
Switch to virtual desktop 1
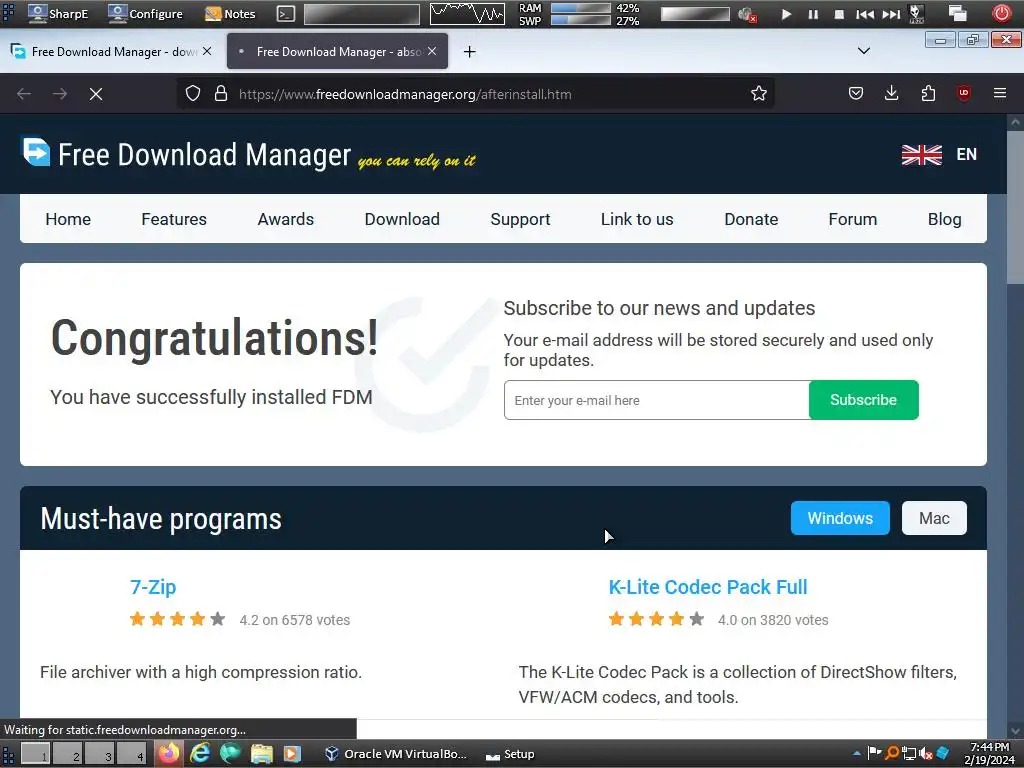click(x=35, y=754)
